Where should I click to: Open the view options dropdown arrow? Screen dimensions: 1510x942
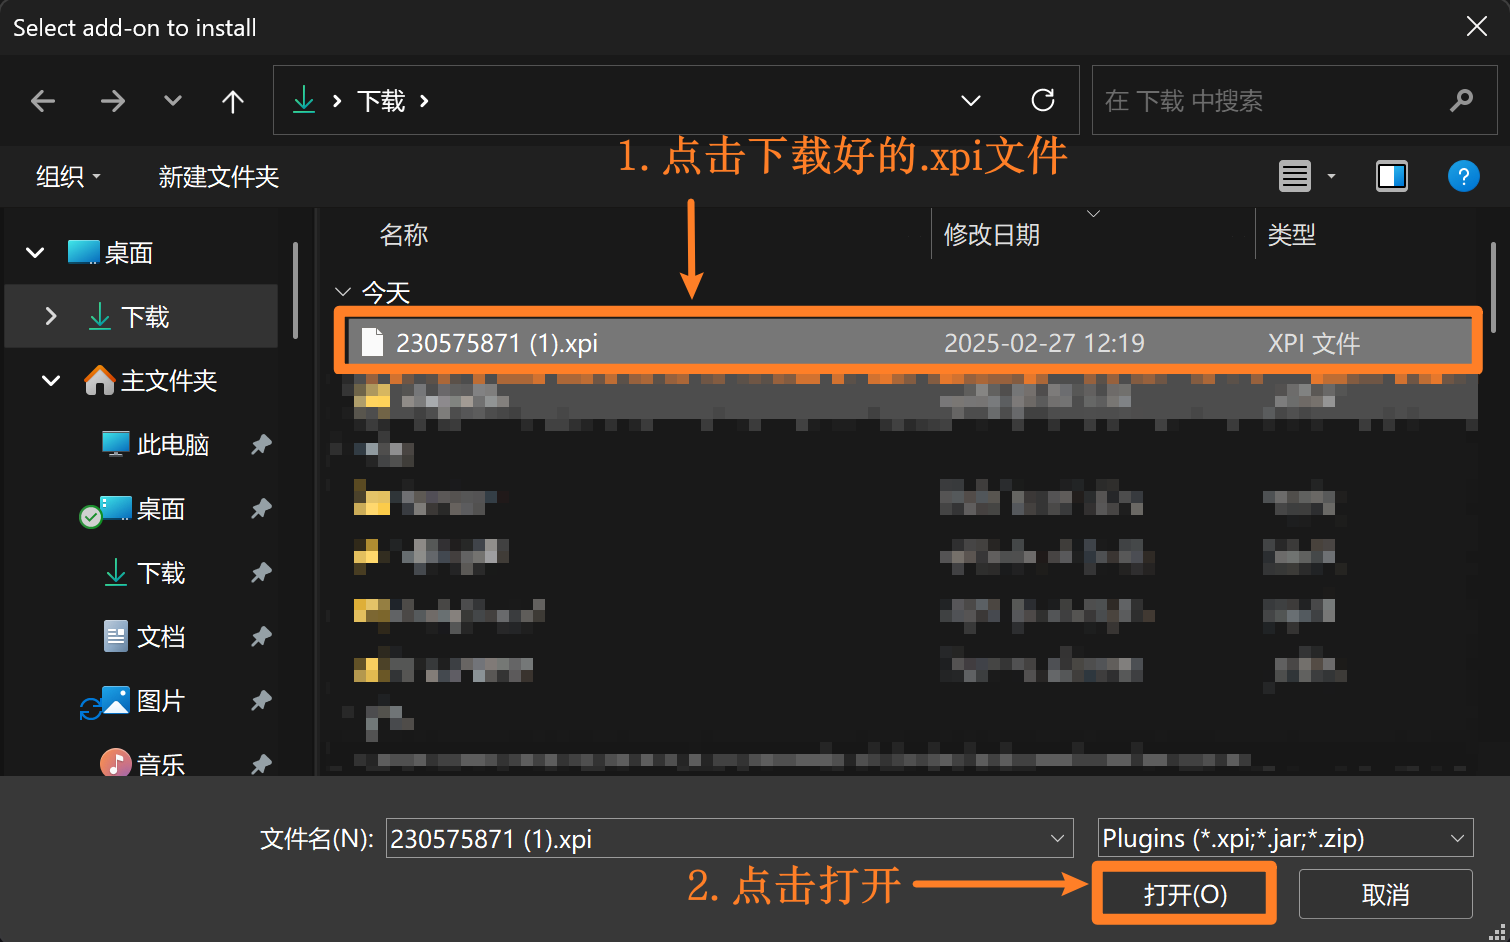(1331, 177)
